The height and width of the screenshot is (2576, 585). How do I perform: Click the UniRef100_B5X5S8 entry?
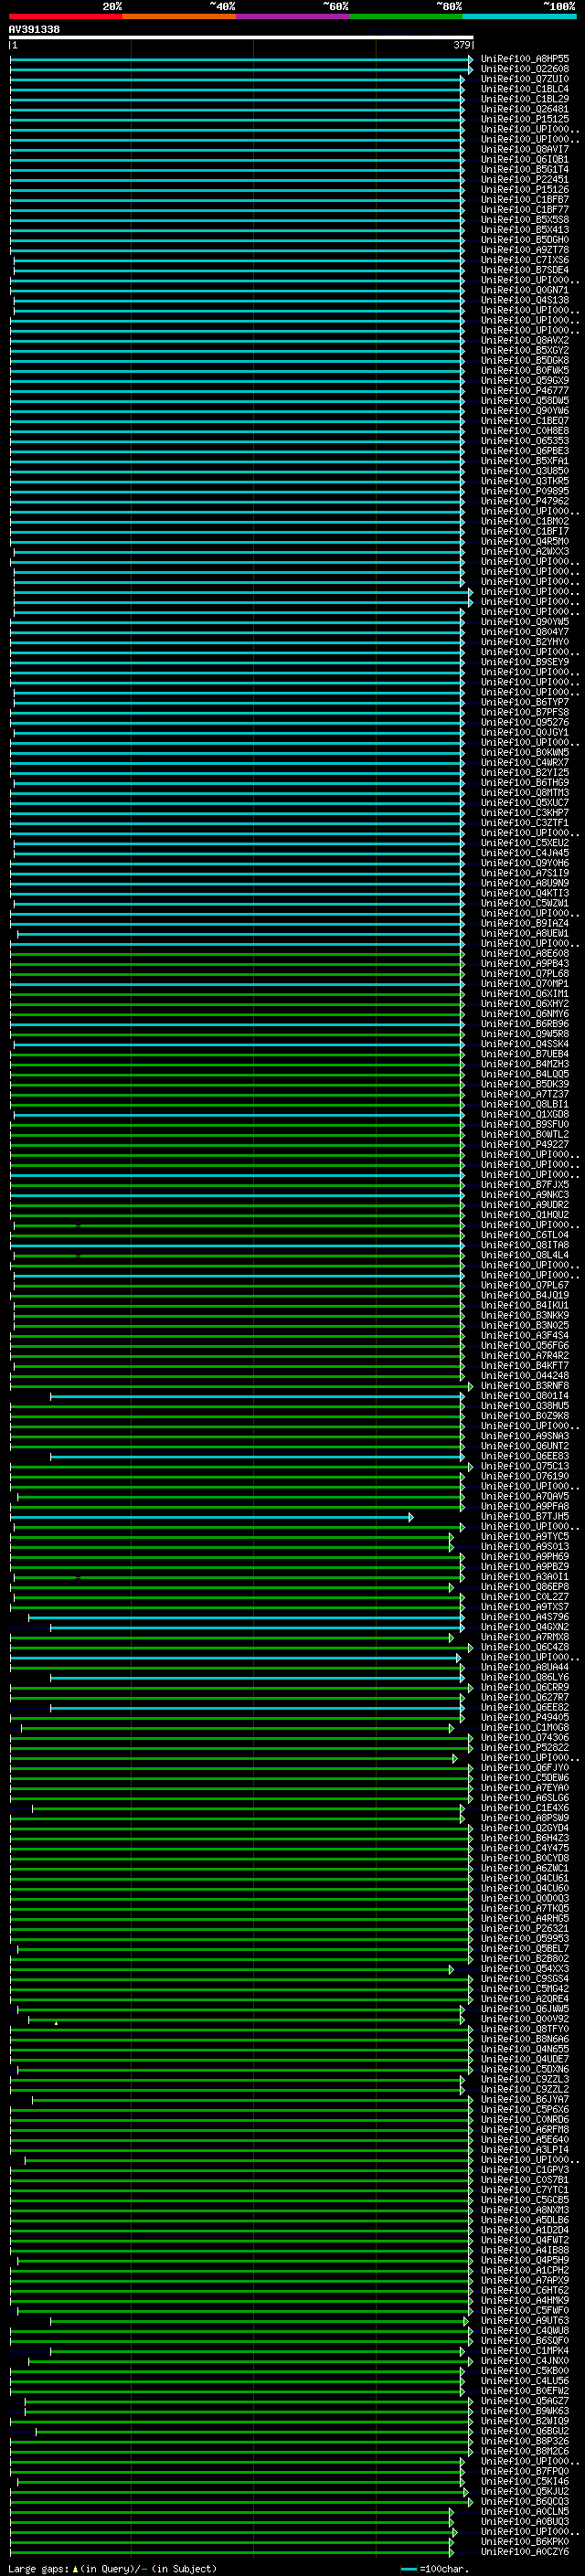[525, 219]
